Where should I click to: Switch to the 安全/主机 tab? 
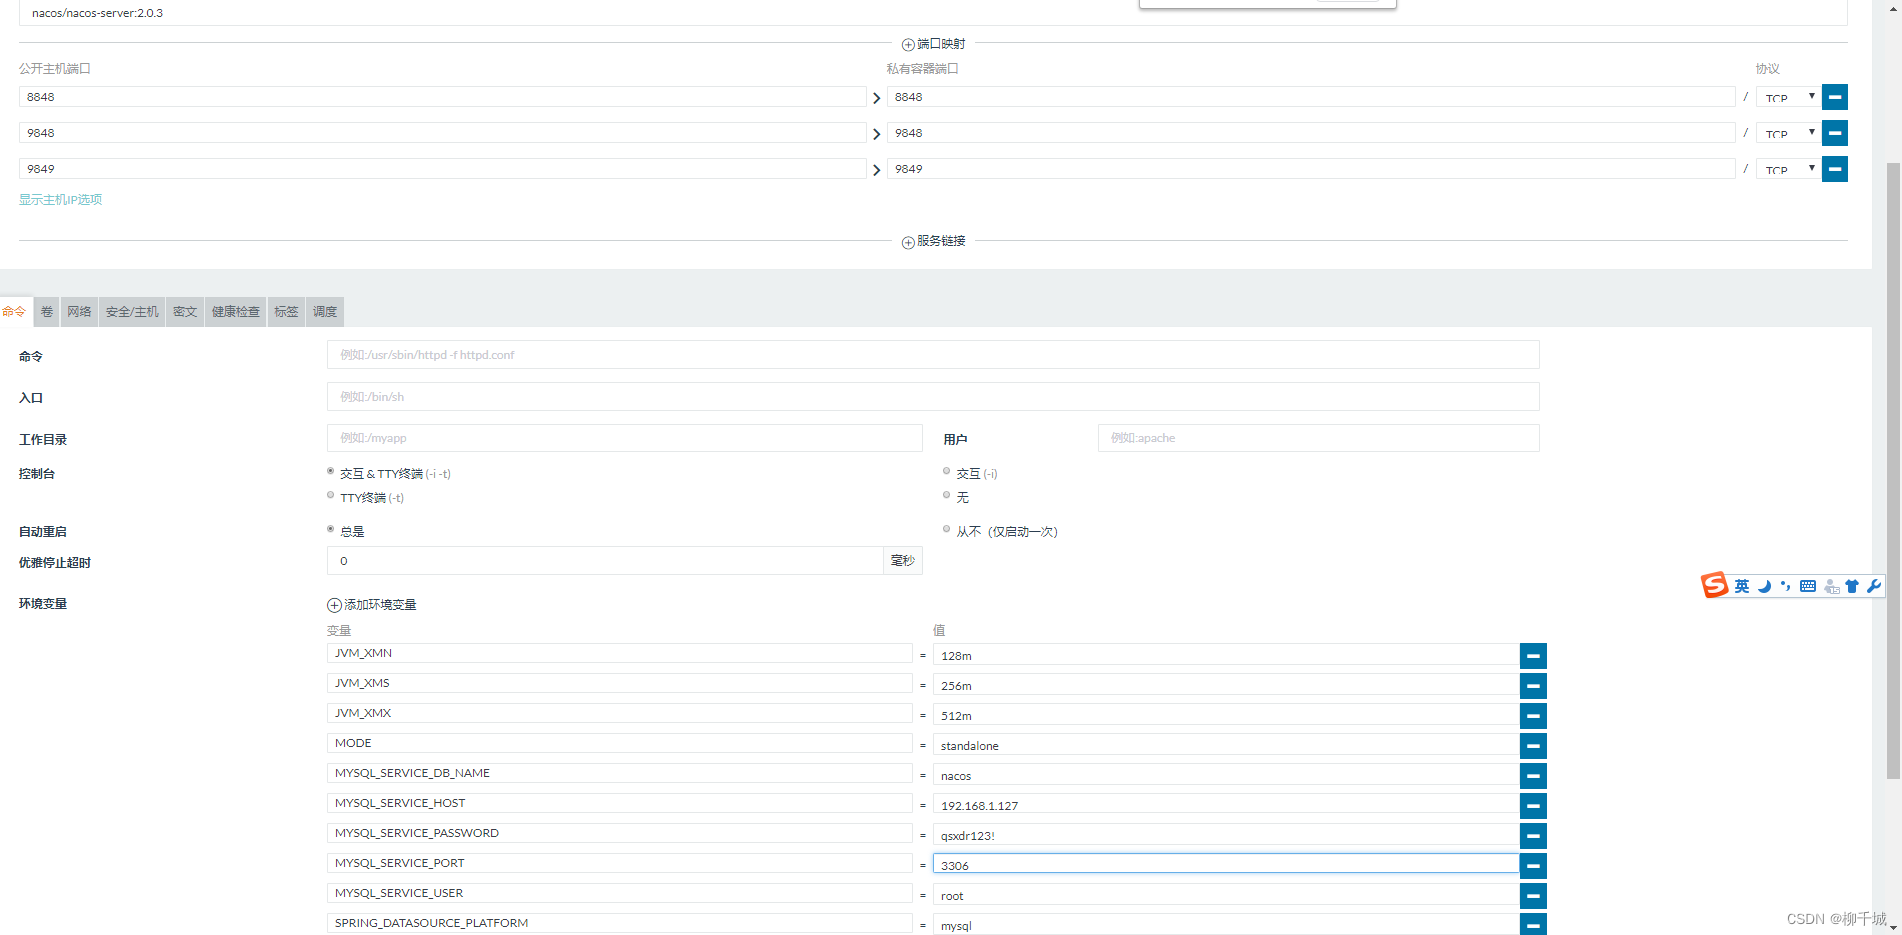point(132,312)
